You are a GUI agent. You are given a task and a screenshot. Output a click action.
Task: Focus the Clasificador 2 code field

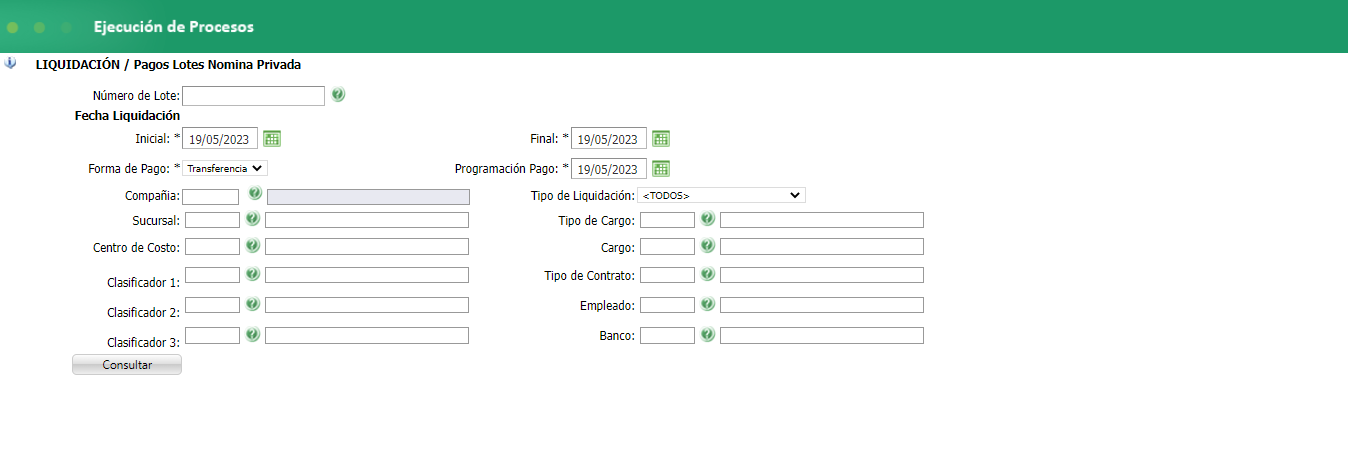click(x=212, y=305)
